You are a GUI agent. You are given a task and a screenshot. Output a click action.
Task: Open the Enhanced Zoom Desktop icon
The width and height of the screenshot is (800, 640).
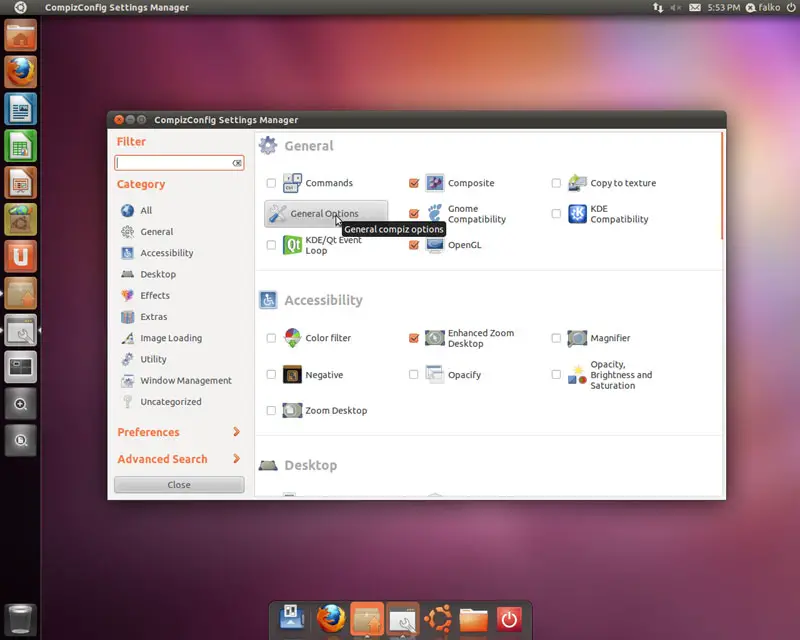click(x=435, y=338)
